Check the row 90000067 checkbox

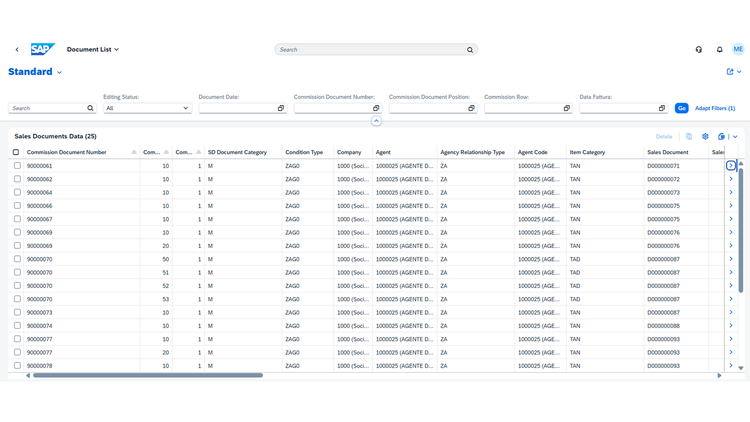pos(17,219)
